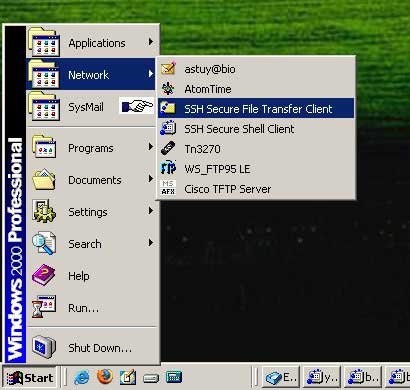This screenshot has height=390, width=410.
Task: Click the Documents folder icon
Action: point(44,179)
